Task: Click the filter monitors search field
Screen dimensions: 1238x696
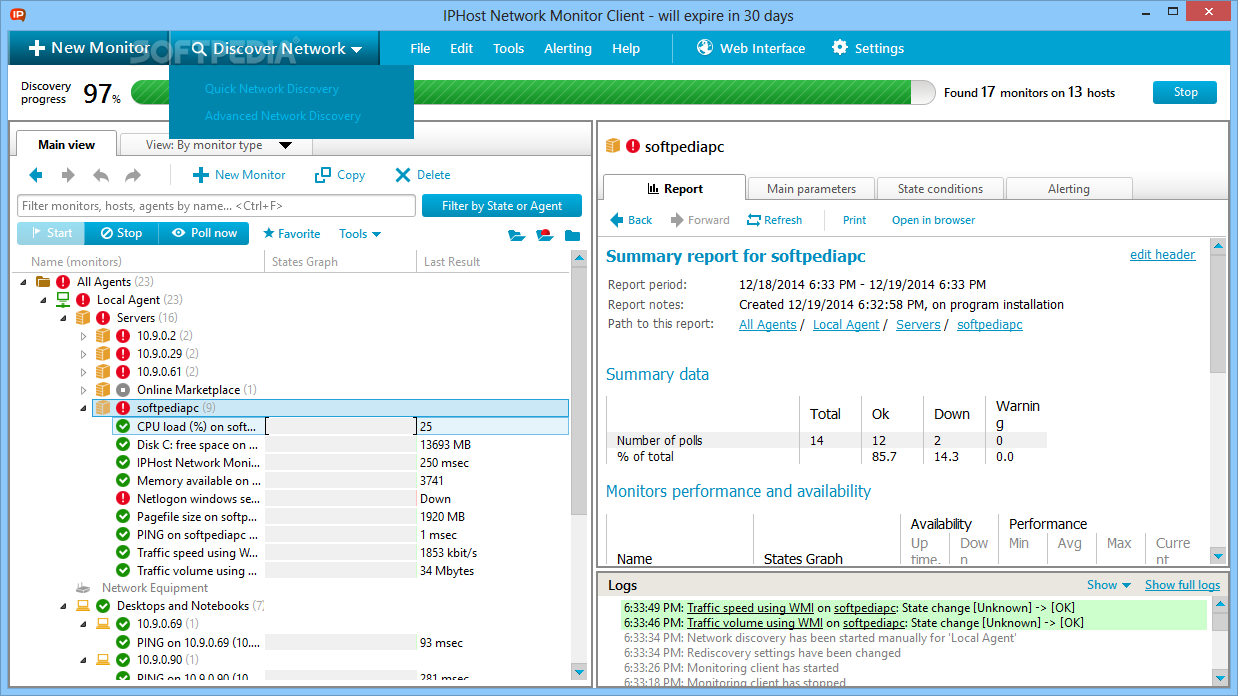Action: [216, 206]
